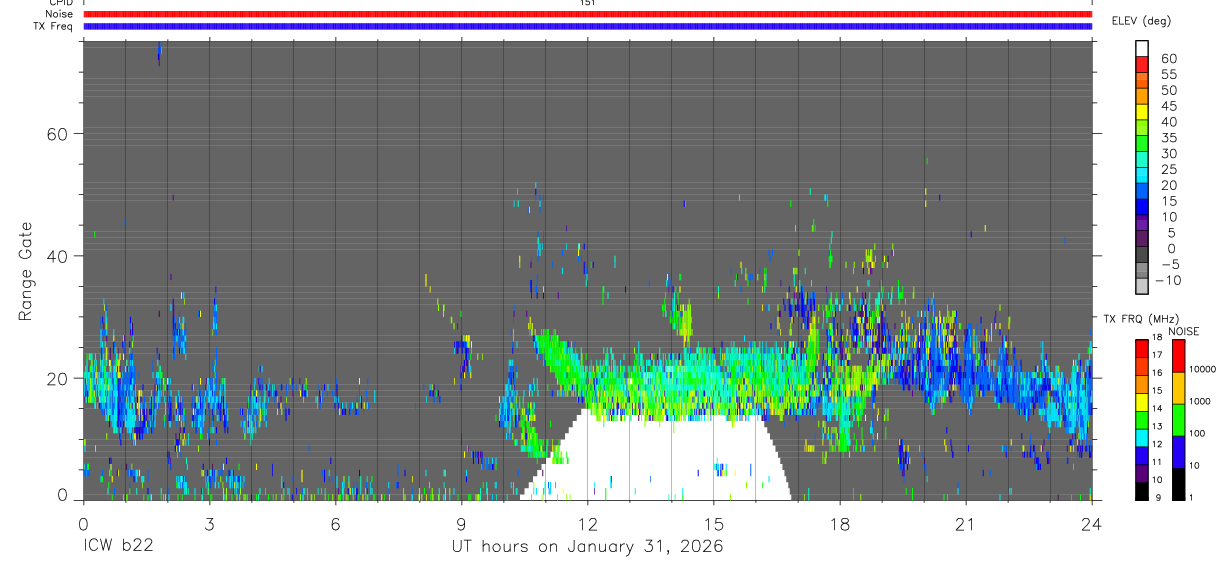Pick orange-yellow swatch in NOISE colorbar
The height and width of the screenshot is (567, 1228).
[1178, 388]
